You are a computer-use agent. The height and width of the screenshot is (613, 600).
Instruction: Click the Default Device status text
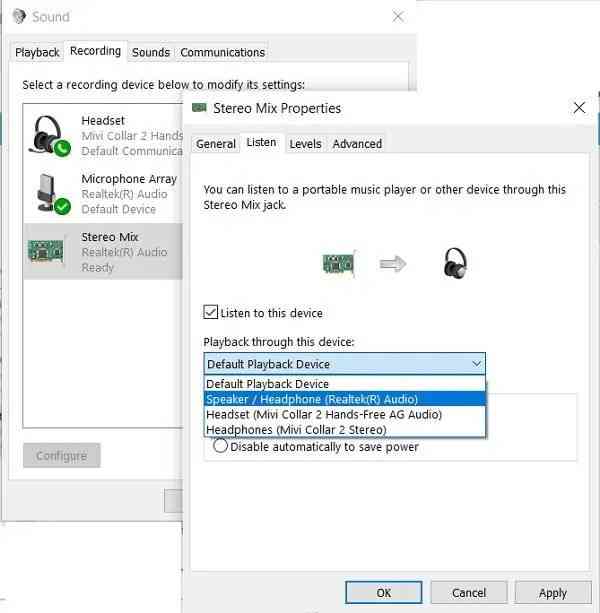(x=118, y=209)
